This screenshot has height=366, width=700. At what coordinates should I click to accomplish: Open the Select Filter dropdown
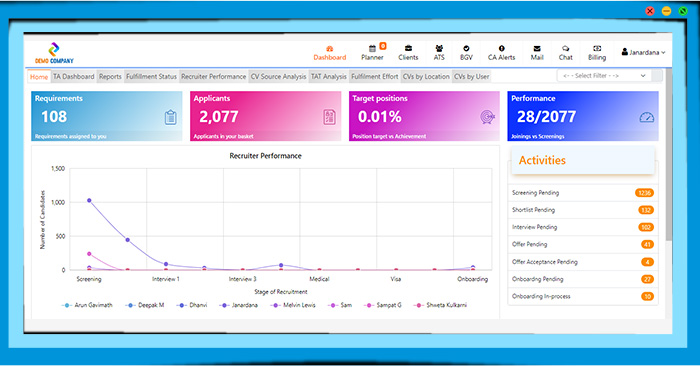point(604,76)
